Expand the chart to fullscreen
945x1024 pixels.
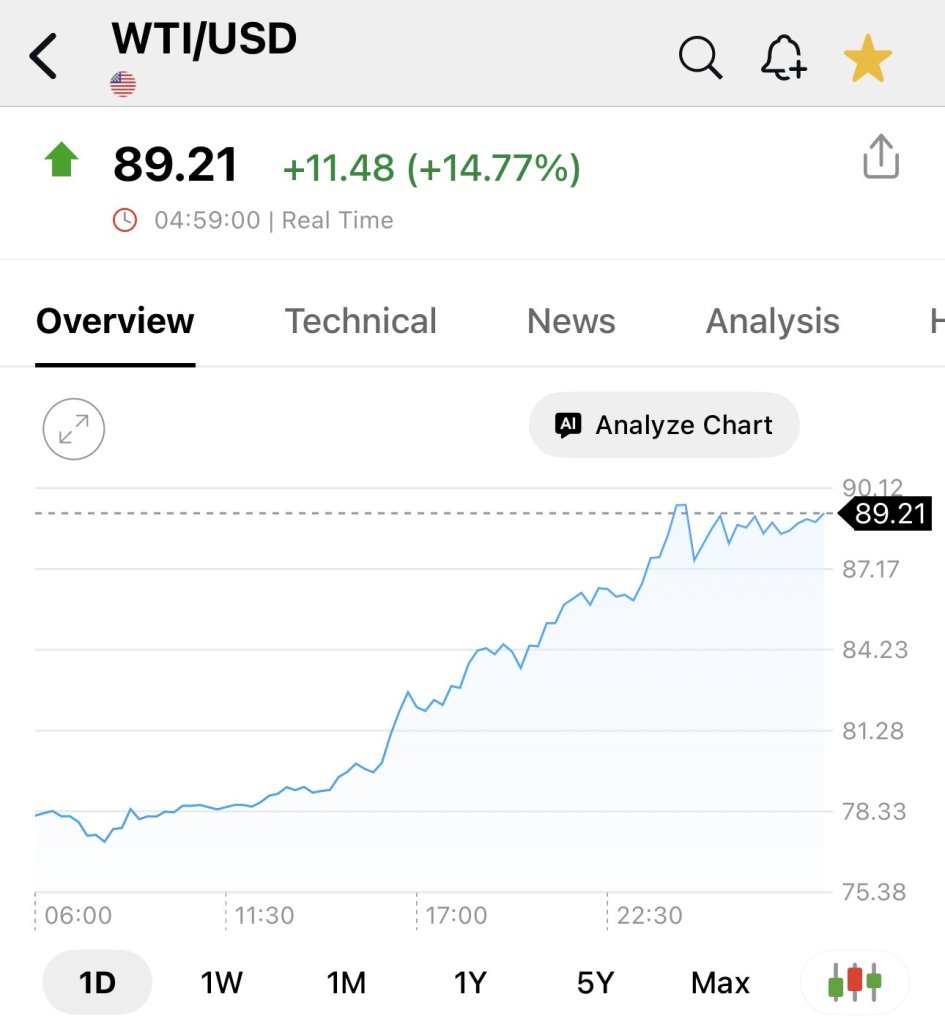(74, 429)
